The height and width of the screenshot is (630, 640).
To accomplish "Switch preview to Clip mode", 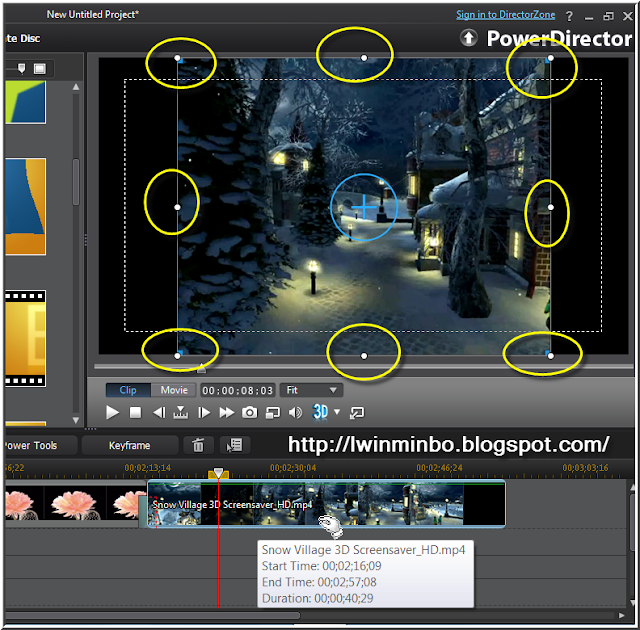I will click(128, 390).
